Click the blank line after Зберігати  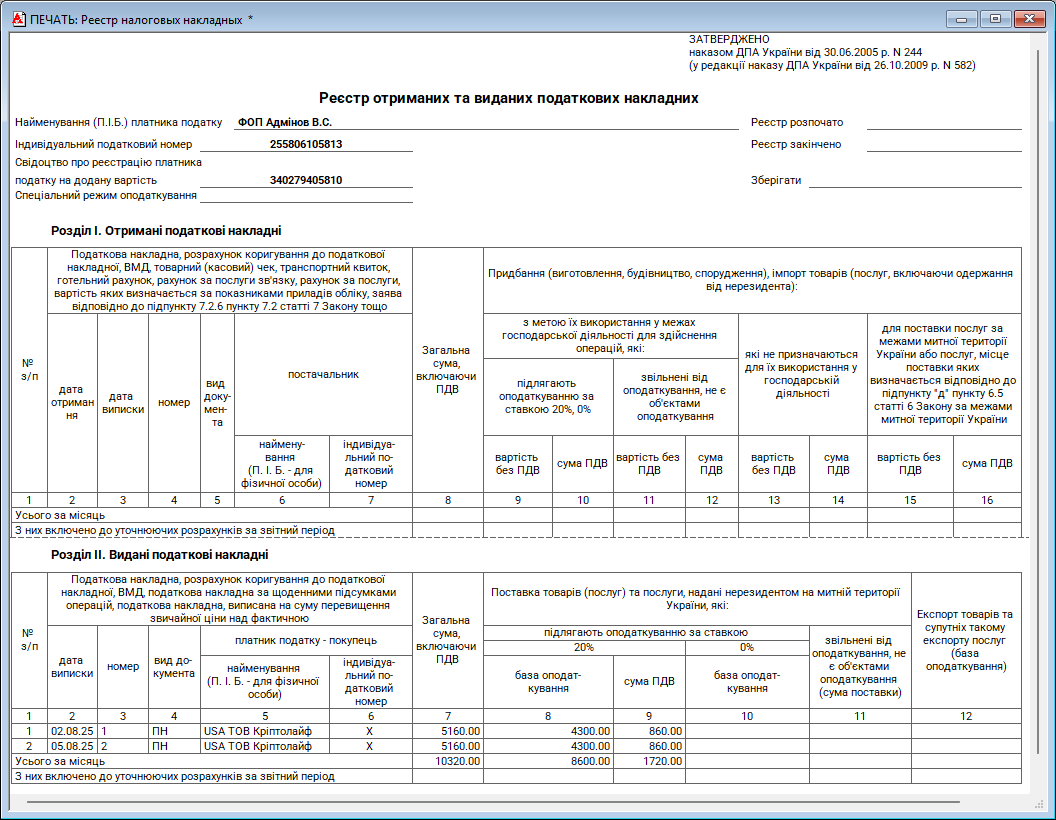tap(915, 182)
